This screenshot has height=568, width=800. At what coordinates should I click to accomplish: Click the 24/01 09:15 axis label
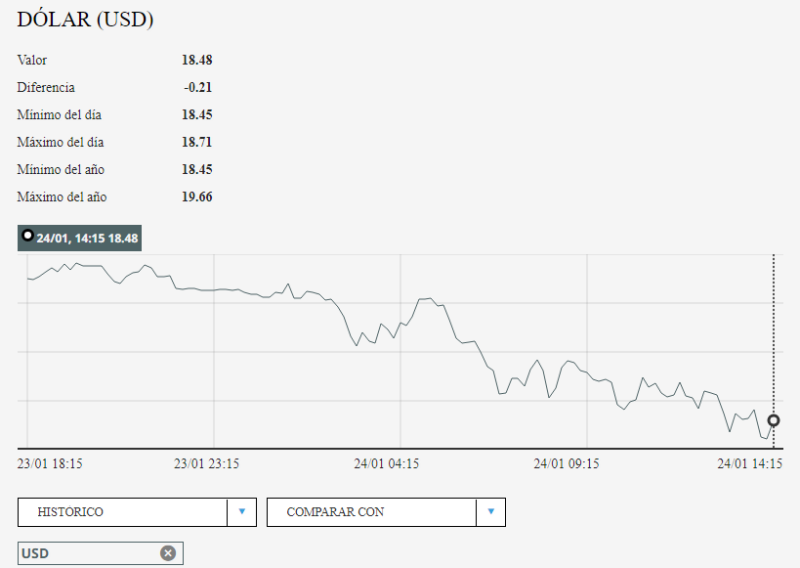pos(567,463)
